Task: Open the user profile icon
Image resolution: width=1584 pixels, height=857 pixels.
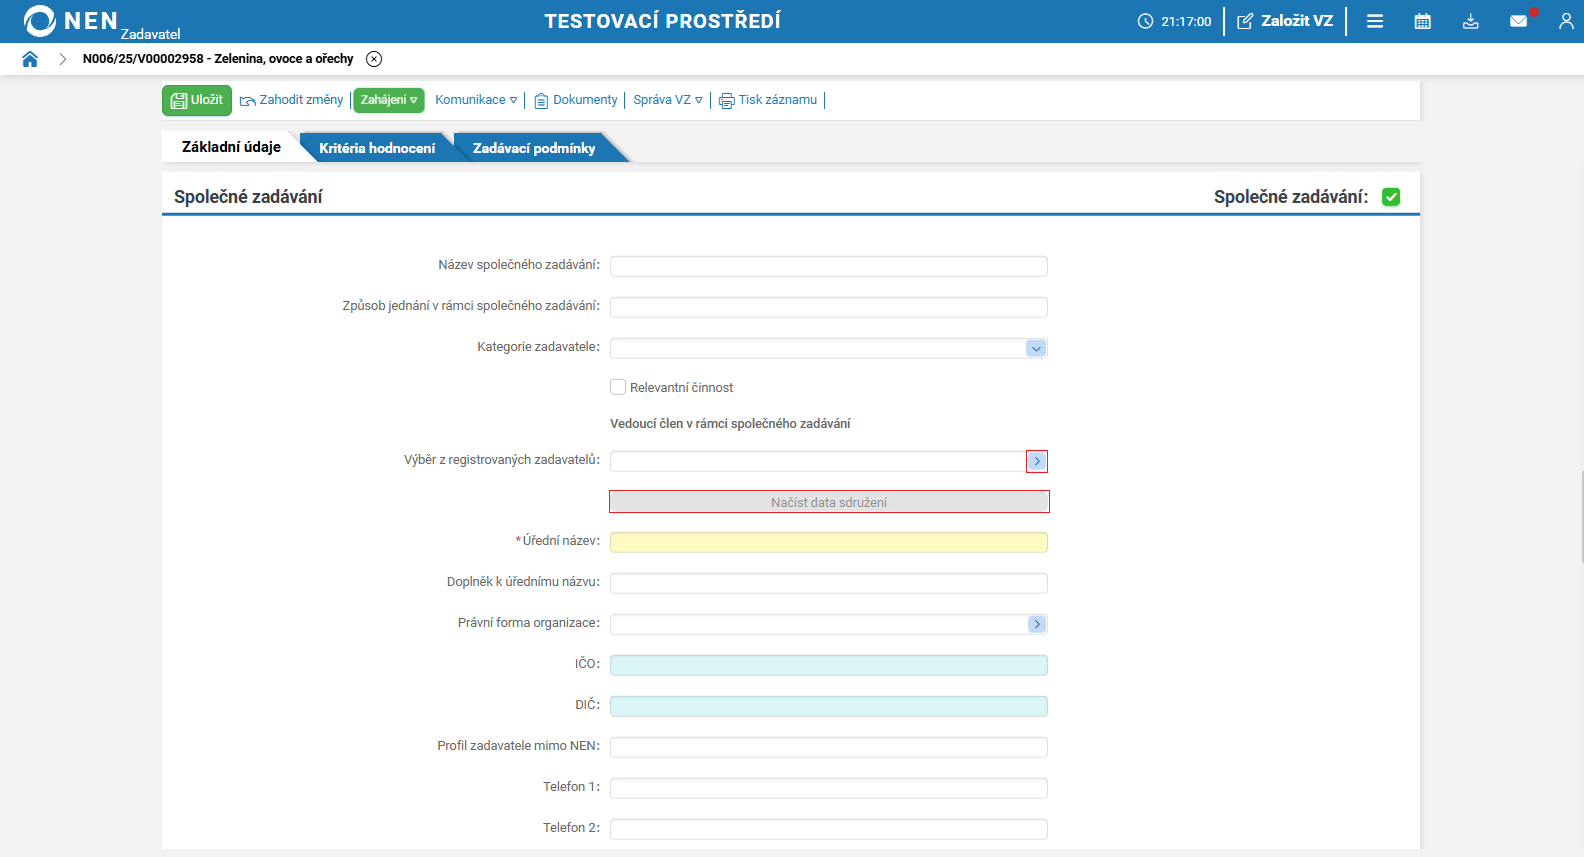Action: pyautogui.click(x=1565, y=21)
